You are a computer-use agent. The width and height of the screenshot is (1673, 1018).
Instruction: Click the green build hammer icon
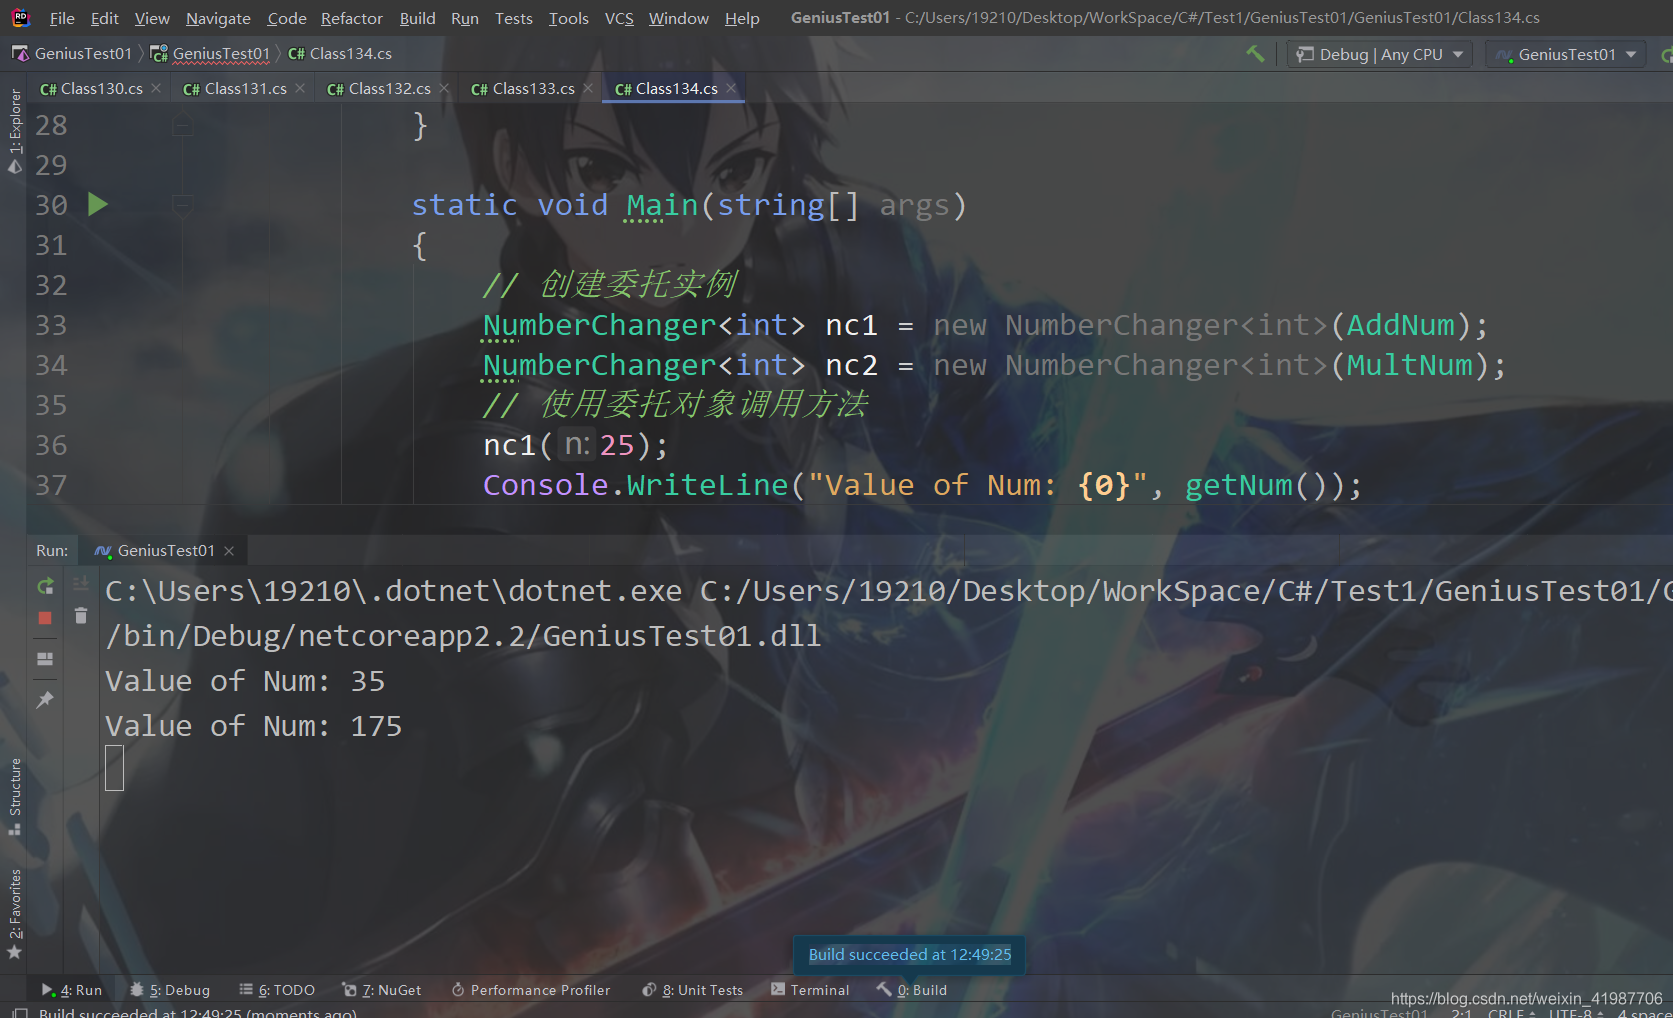pyautogui.click(x=1255, y=54)
